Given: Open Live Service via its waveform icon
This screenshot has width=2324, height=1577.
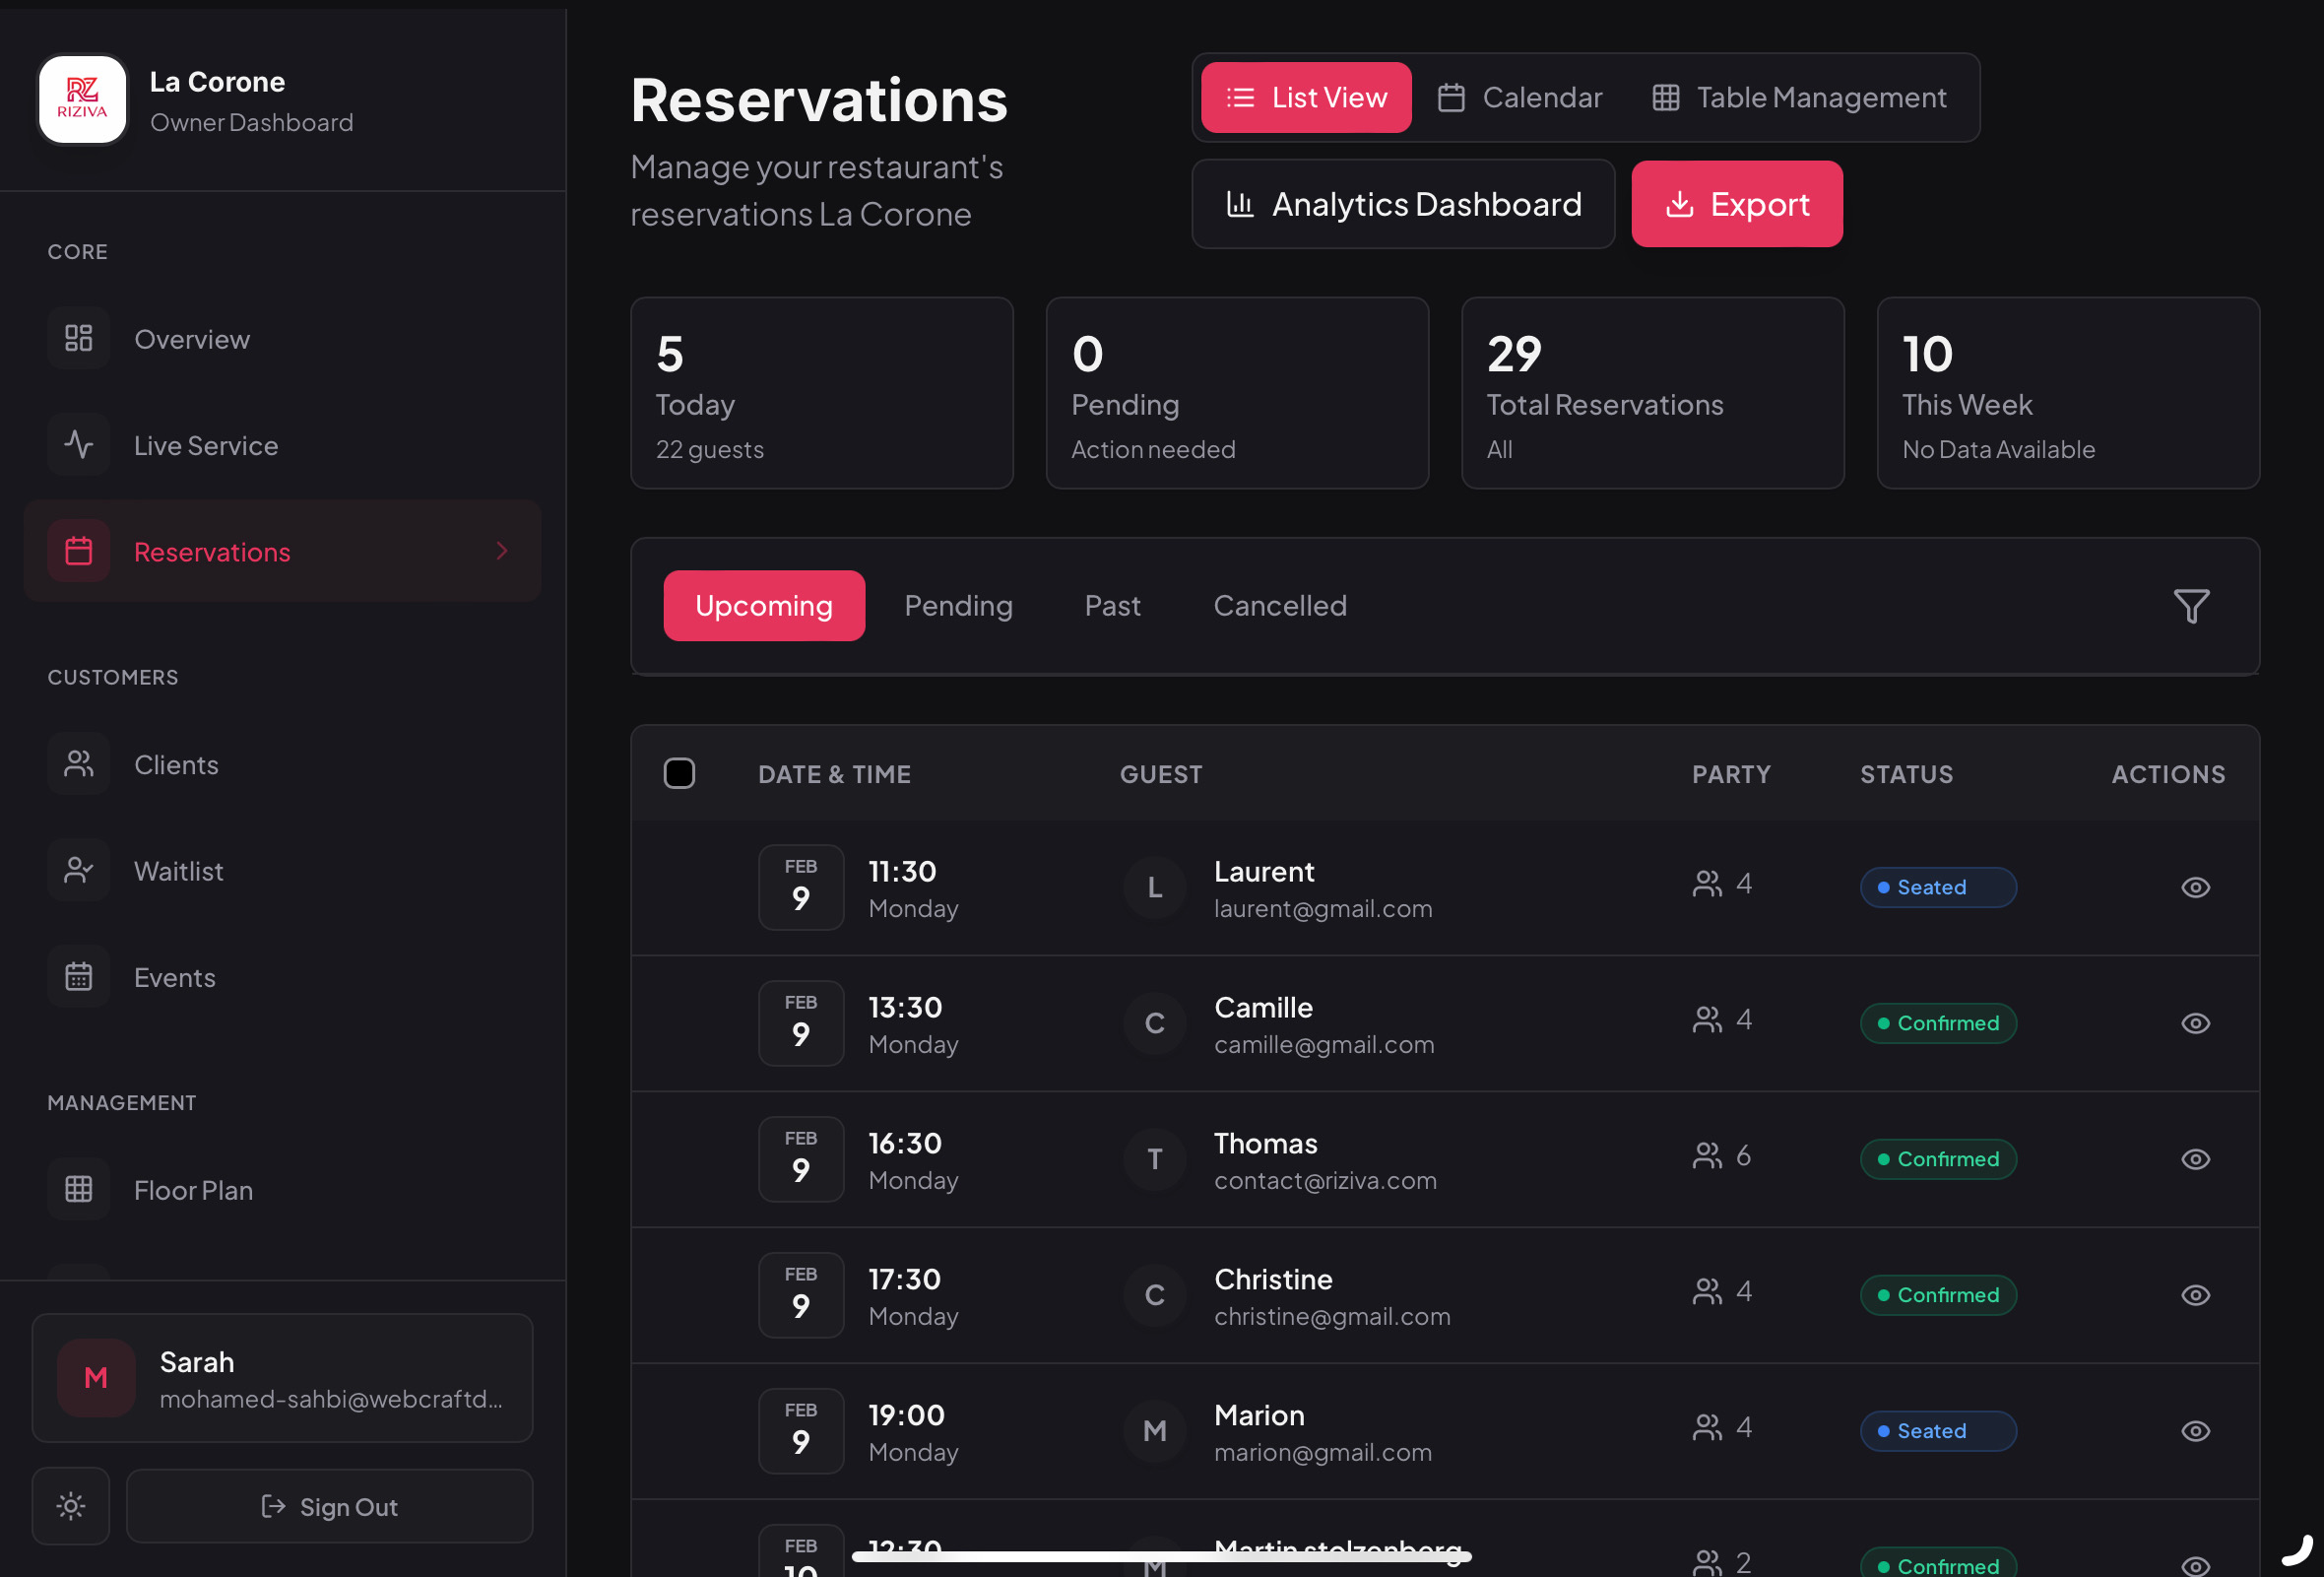Looking at the screenshot, I should click(78, 444).
